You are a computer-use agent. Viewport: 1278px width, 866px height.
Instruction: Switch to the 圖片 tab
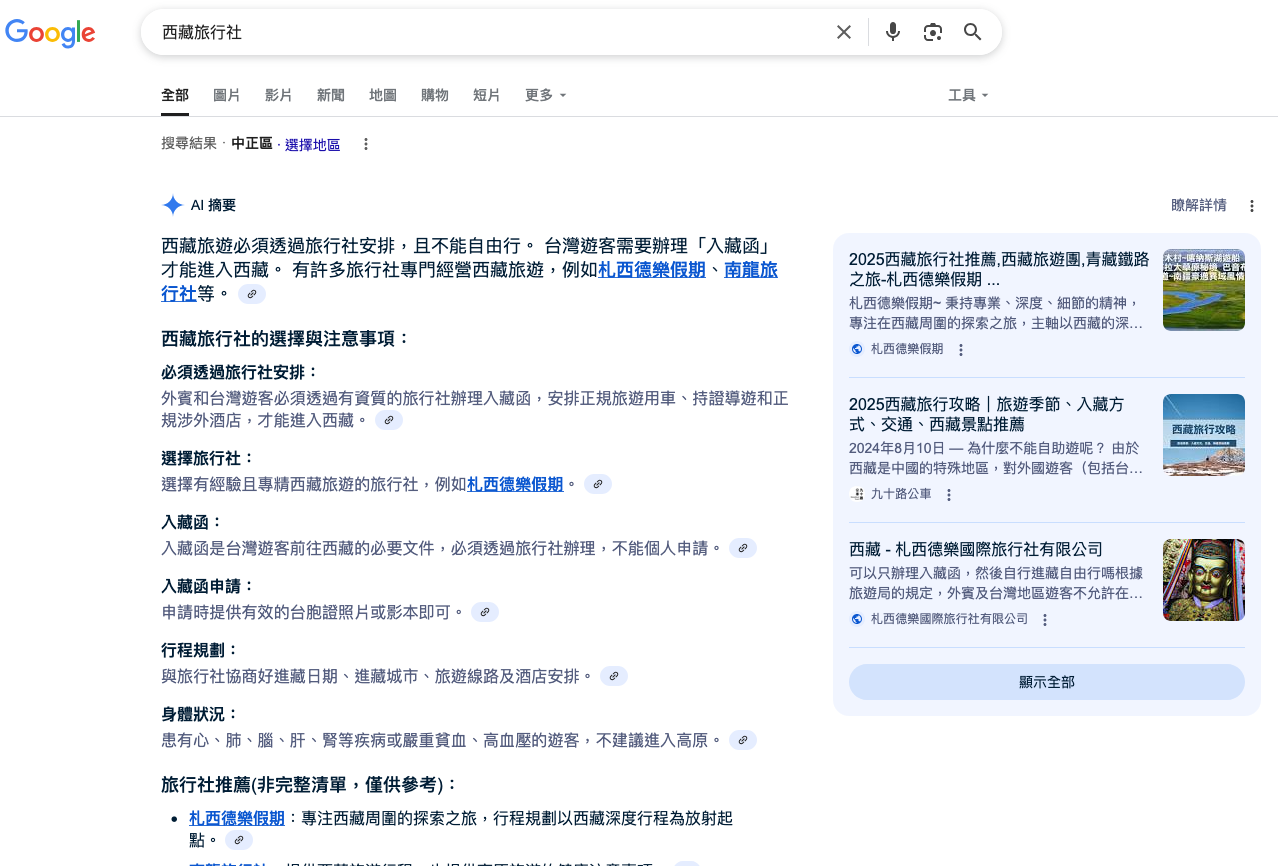[227, 95]
